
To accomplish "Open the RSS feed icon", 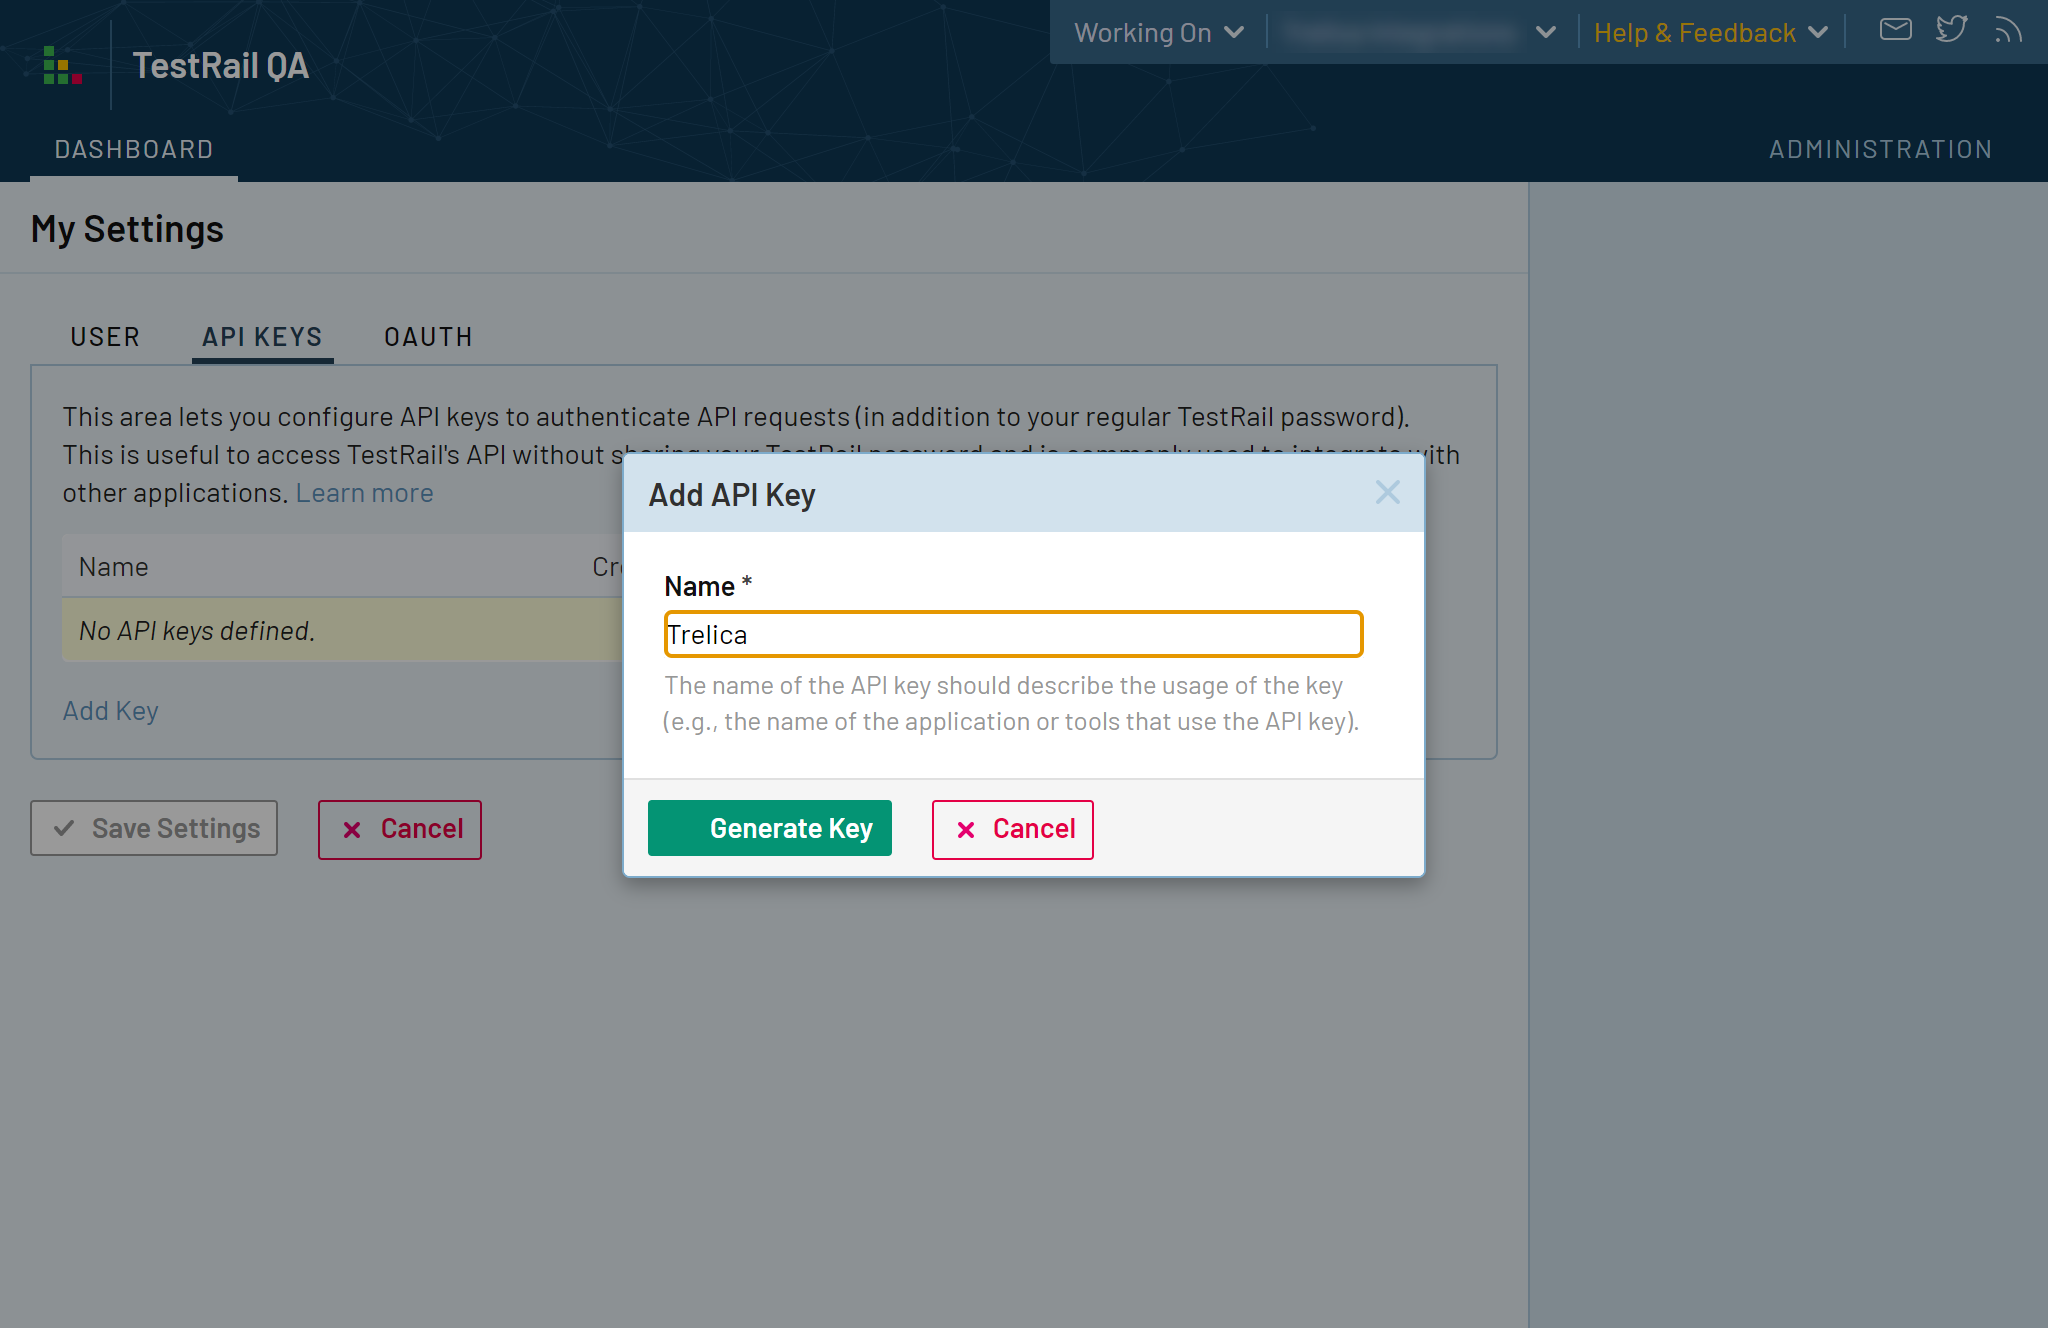I will pyautogui.click(x=2007, y=30).
